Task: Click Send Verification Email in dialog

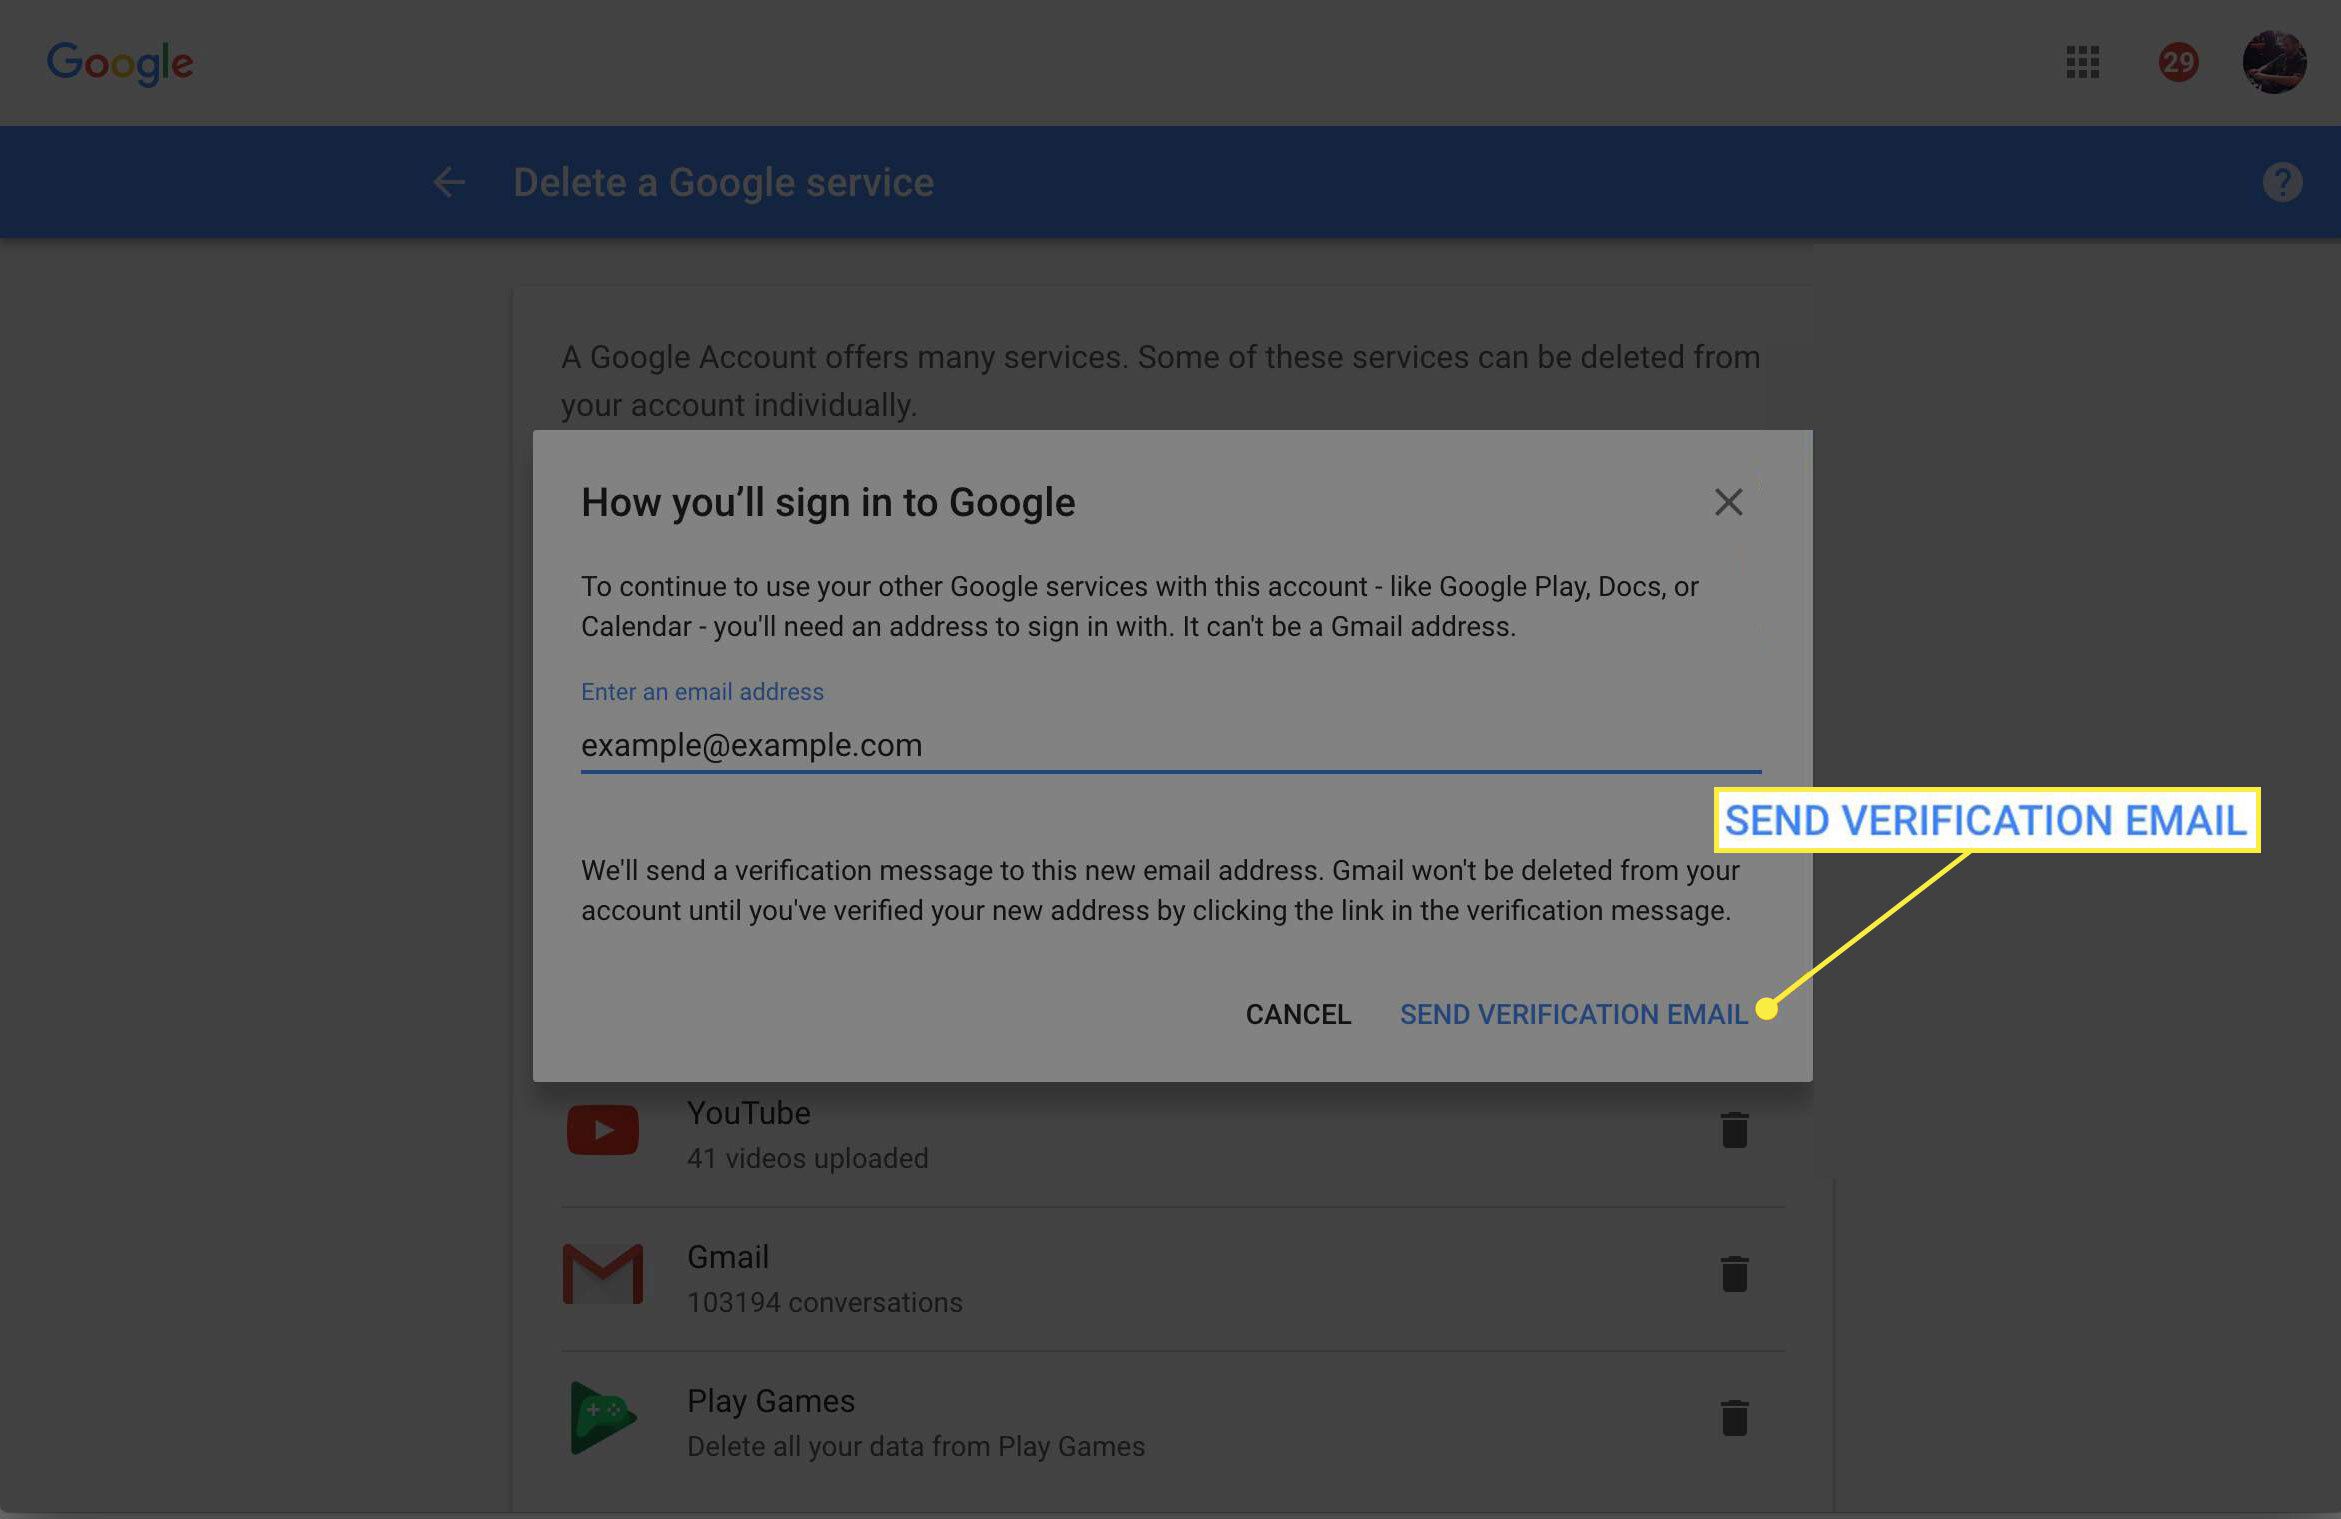Action: click(x=1573, y=1014)
